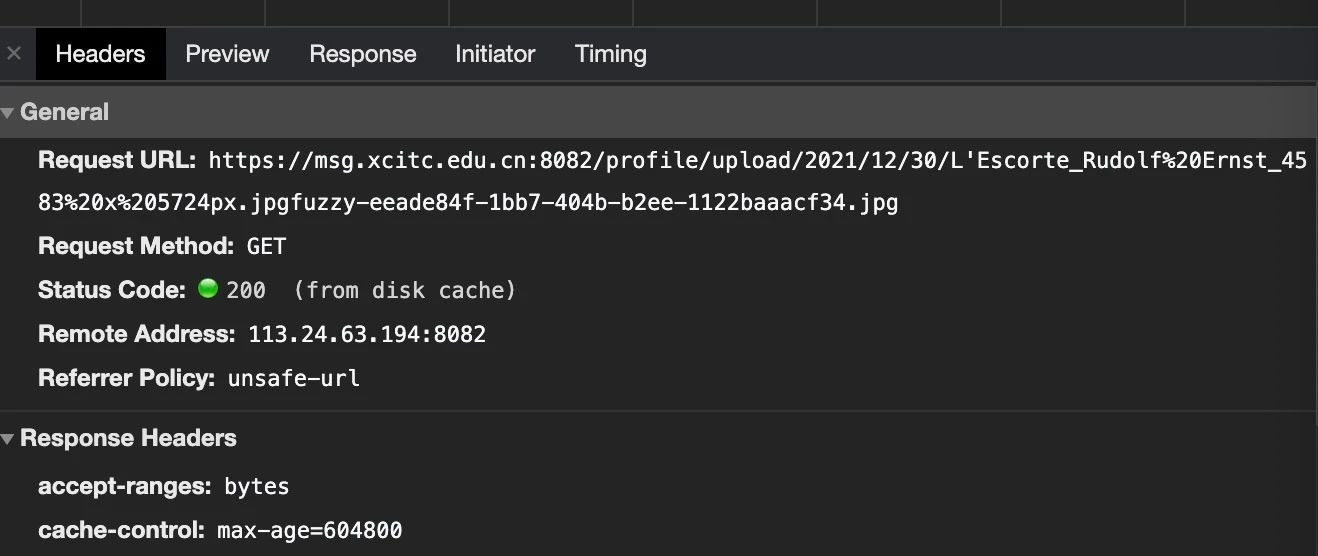Viewport: 1318px width, 556px height.
Task: Open the Timing tab
Action: pos(610,54)
